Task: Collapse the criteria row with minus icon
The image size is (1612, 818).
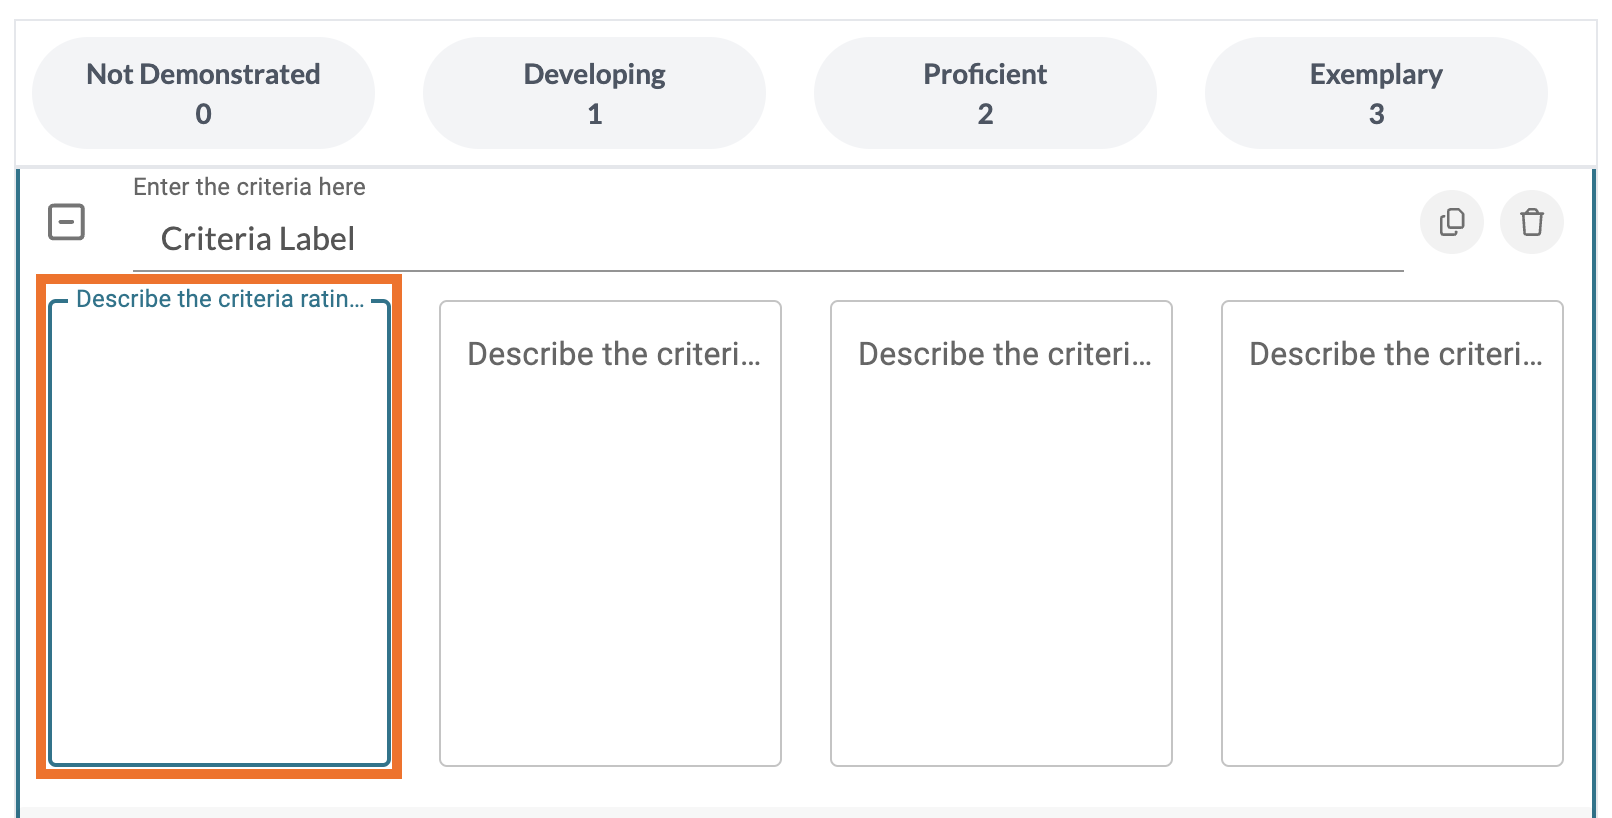Action: coord(67,222)
